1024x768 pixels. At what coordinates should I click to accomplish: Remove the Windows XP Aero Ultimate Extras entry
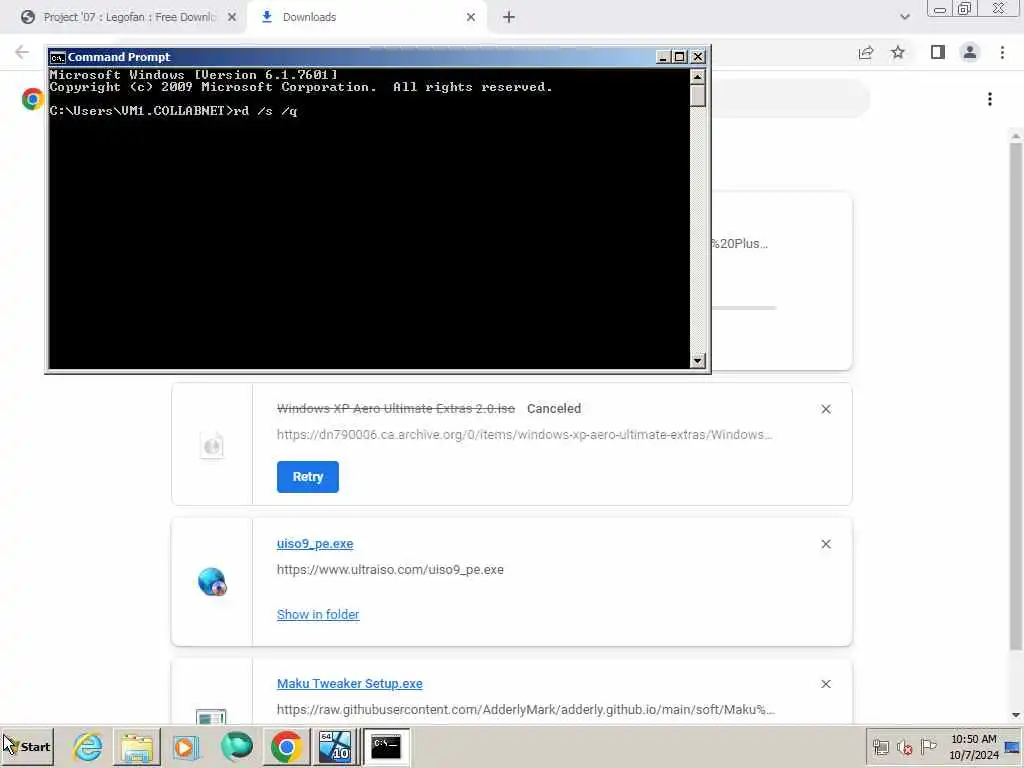(x=826, y=409)
